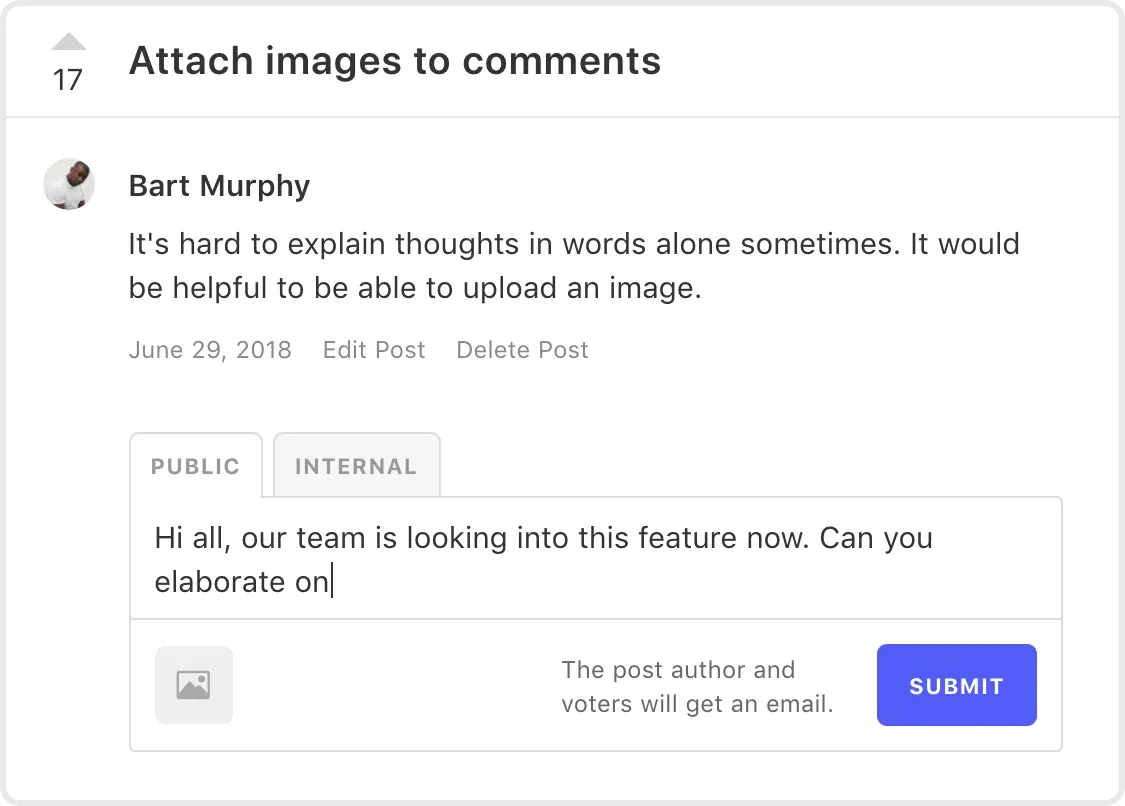
Task: Click the title 'Attach images to comments'
Action: tap(394, 61)
